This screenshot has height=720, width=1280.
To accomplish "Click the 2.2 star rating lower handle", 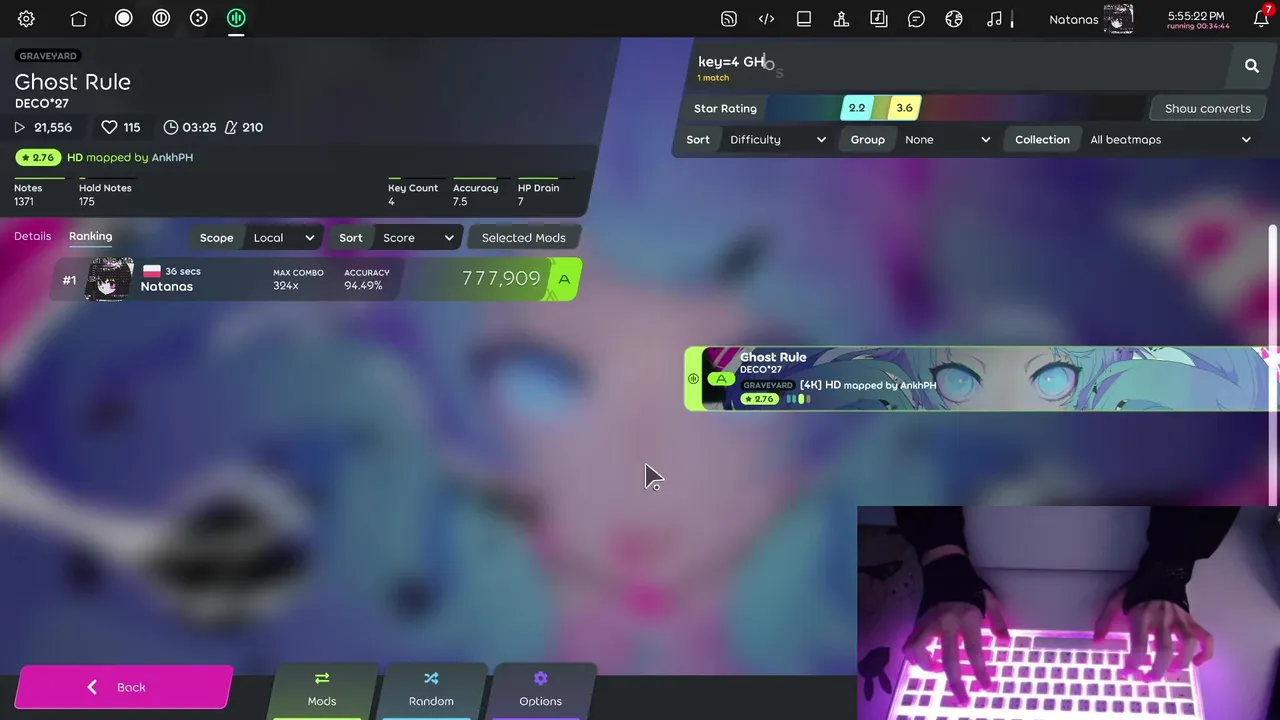I will coord(856,108).
